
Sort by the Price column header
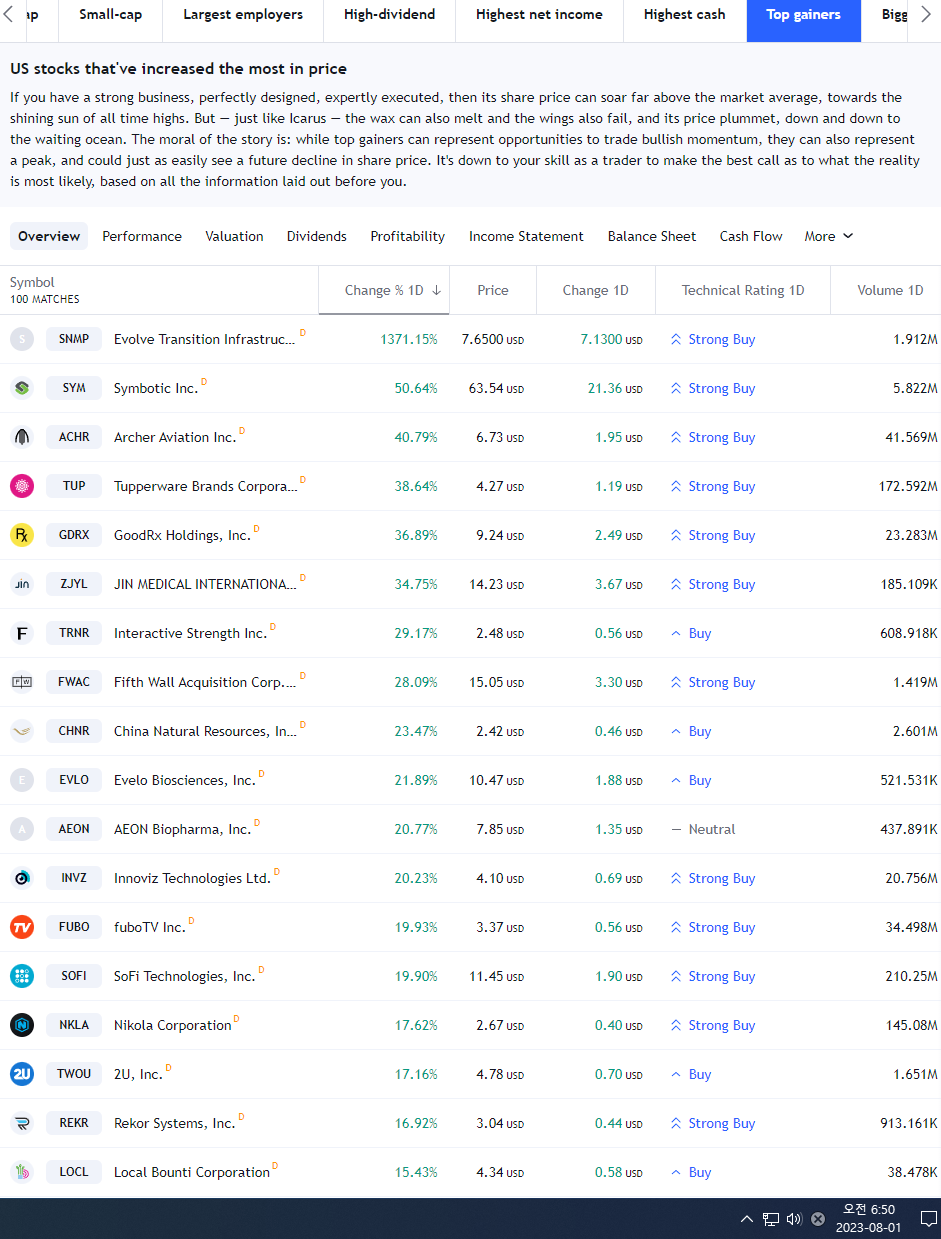point(493,290)
